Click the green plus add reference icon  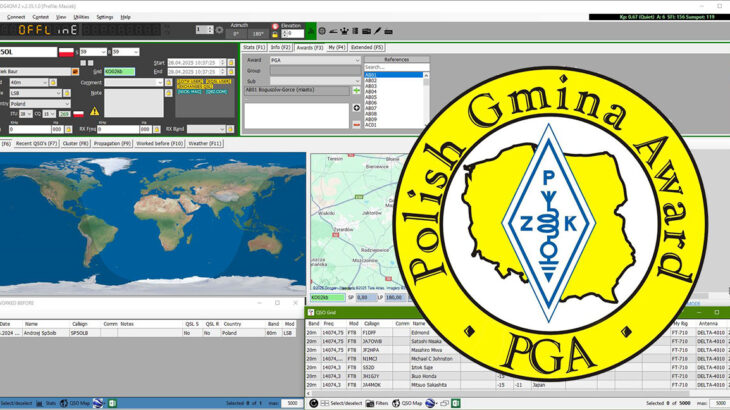(357, 90)
